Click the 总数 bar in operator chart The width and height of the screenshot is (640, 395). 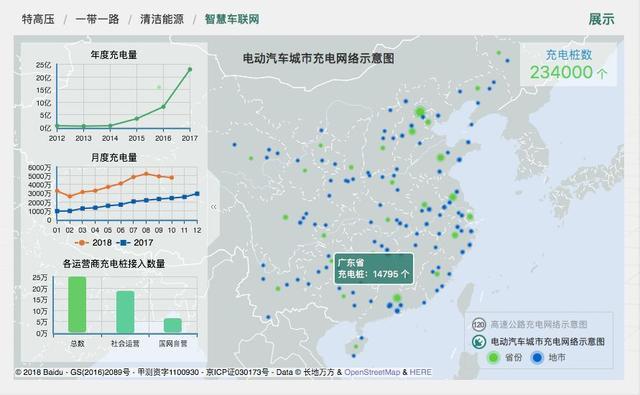77,304
